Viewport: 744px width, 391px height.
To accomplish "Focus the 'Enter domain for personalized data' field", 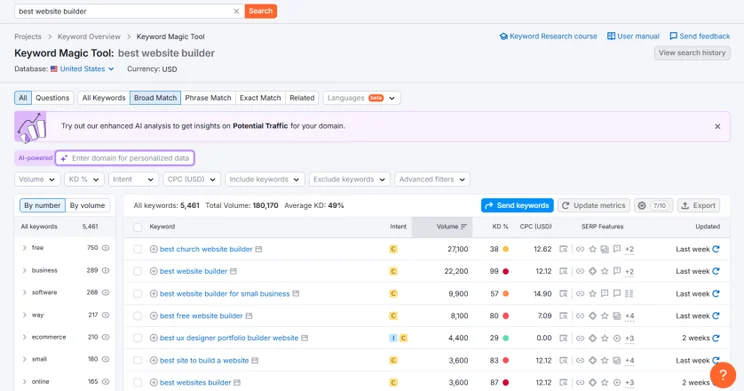I will pyautogui.click(x=125, y=158).
